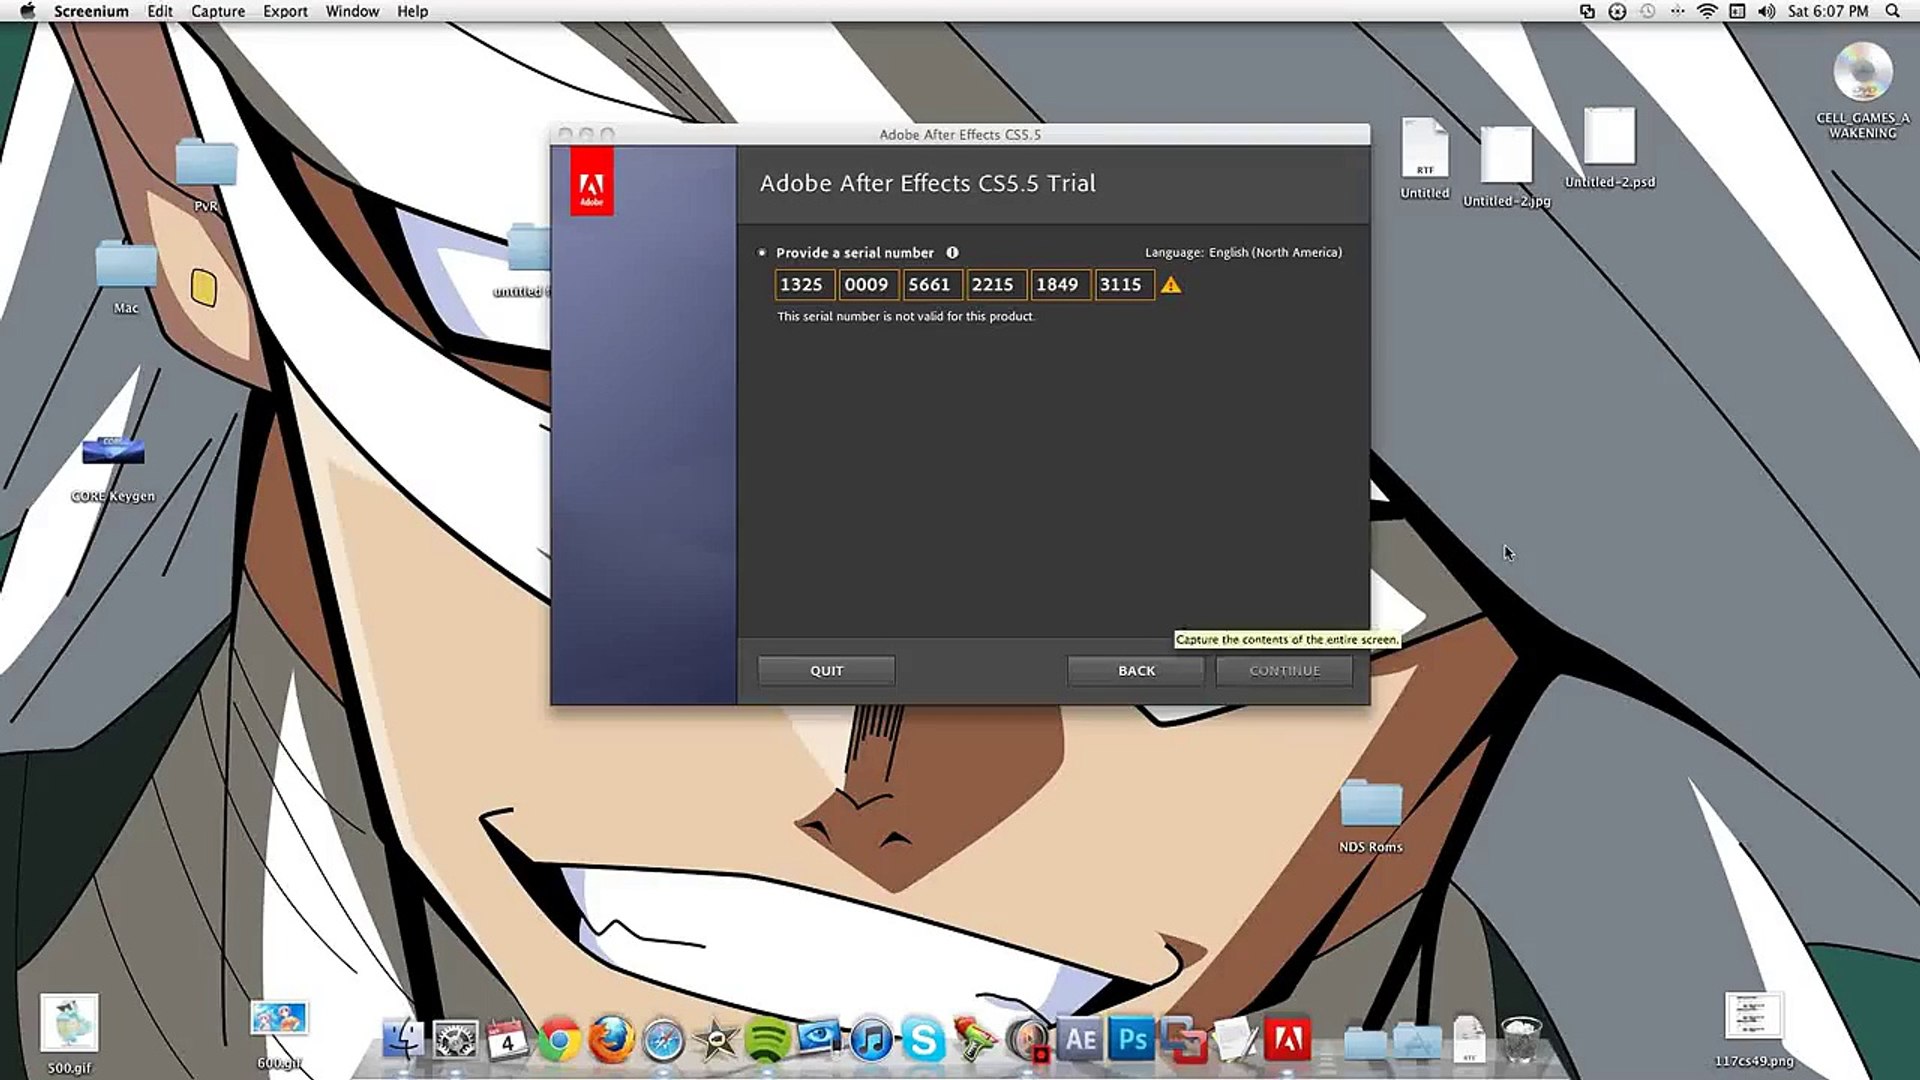
Task: Click the Spotlight search magnifier
Action: pyautogui.click(x=1892, y=11)
